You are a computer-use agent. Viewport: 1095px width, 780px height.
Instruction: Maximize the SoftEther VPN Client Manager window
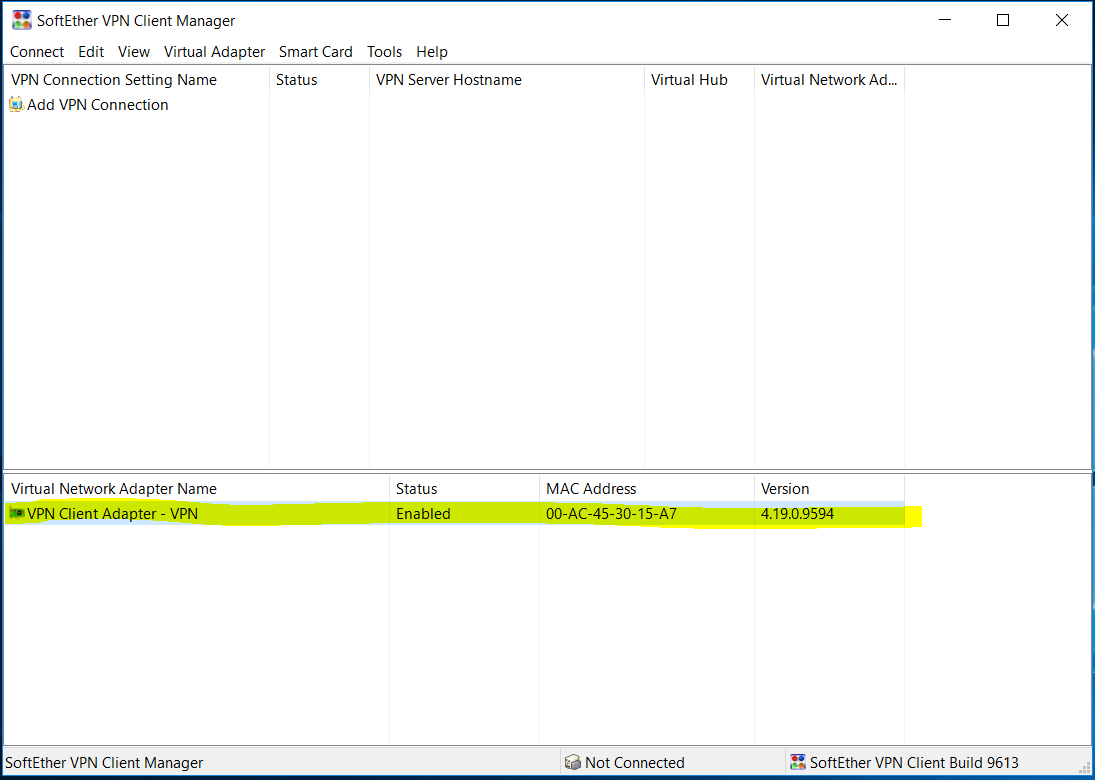(x=1003, y=20)
